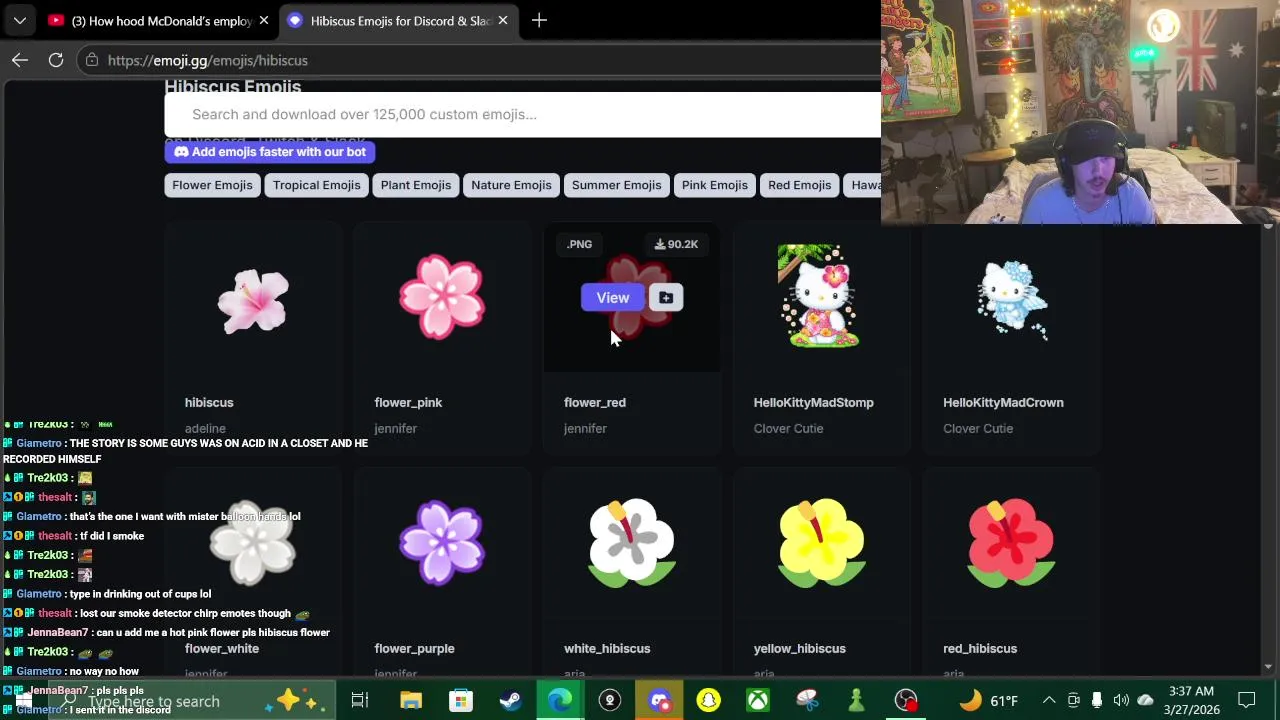Viewport: 1280px width, 720px height.
Task: Launch Steam from the taskbar
Action: [510, 700]
